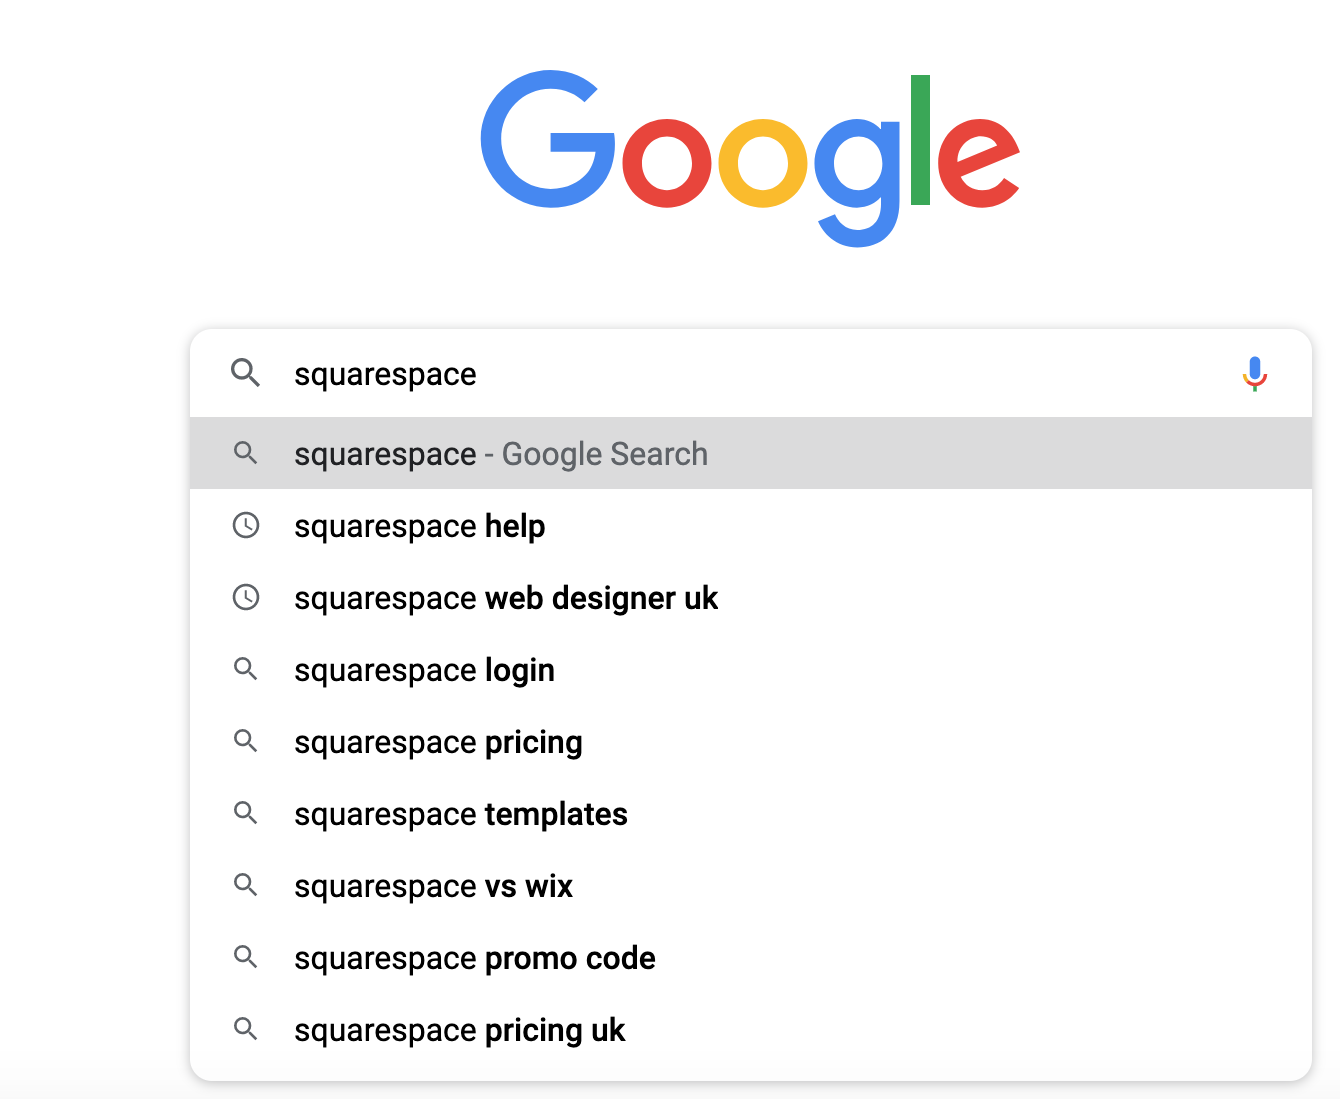1340x1099 pixels.
Task: Choose the squarespace pricing uk suggestion
Action: pos(459,1030)
